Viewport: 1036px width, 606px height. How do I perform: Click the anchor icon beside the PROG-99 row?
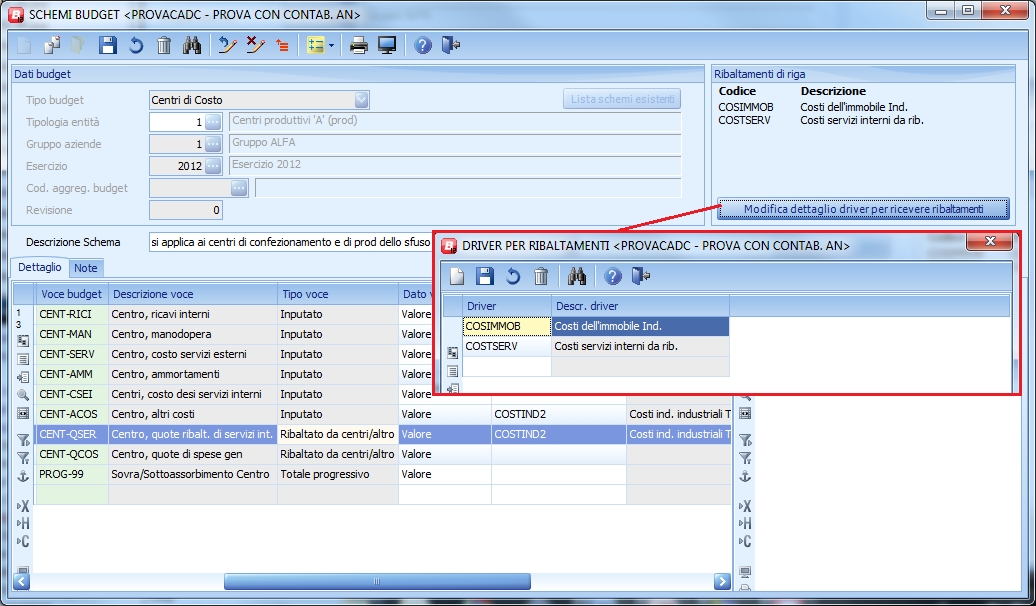(x=23, y=476)
